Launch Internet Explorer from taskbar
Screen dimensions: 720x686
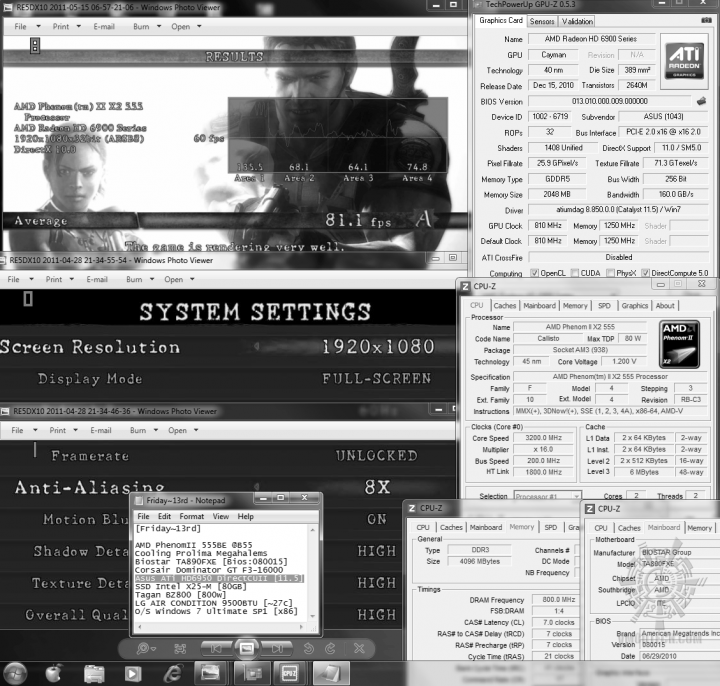tap(173, 674)
